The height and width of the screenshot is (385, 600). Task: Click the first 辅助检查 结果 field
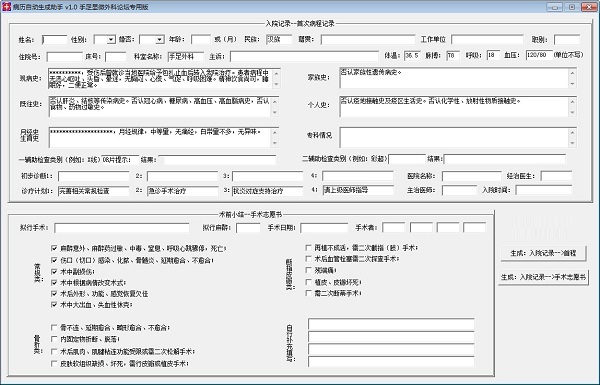(x=217, y=160)
